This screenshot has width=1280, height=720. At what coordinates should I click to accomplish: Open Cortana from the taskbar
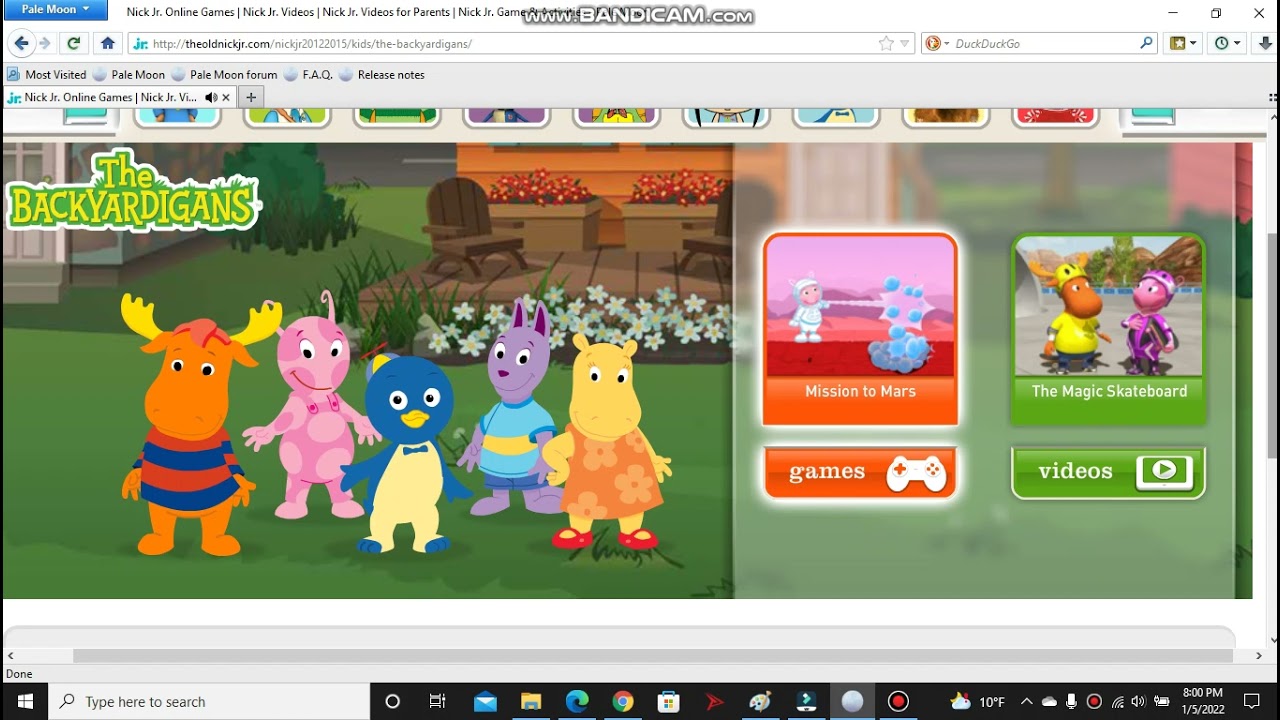[392, 701]
